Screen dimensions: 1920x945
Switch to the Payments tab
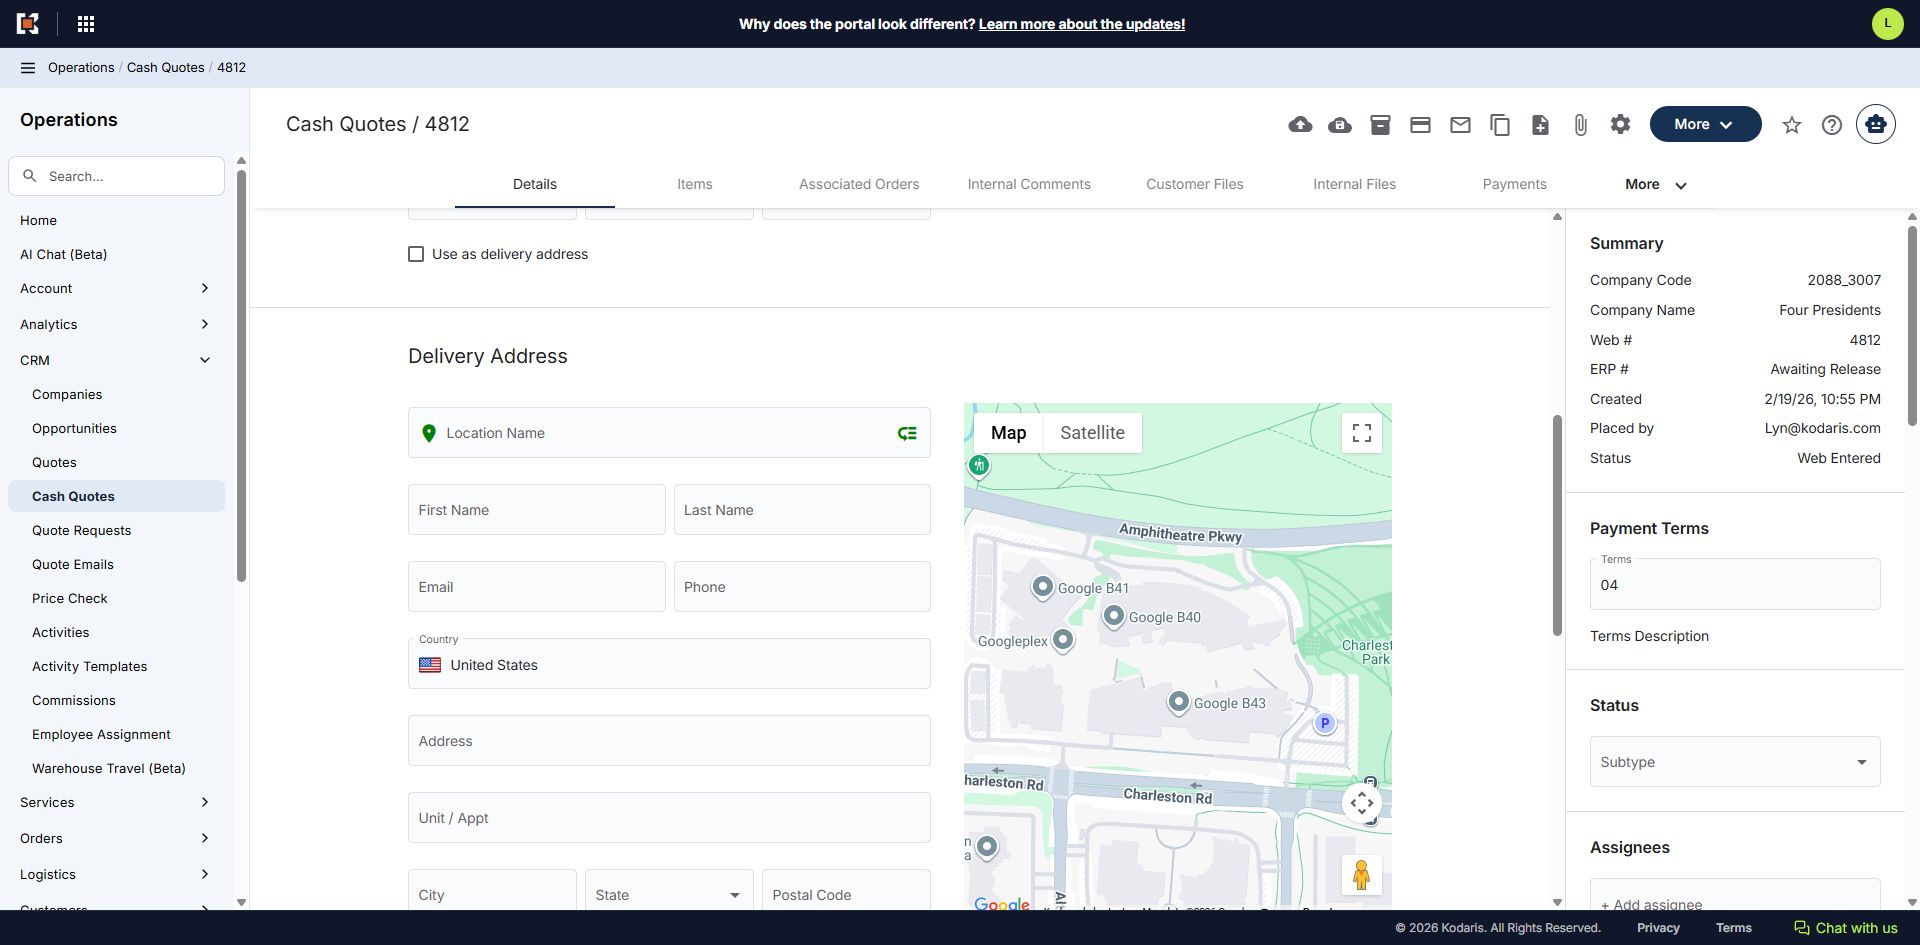[1515, 184]
